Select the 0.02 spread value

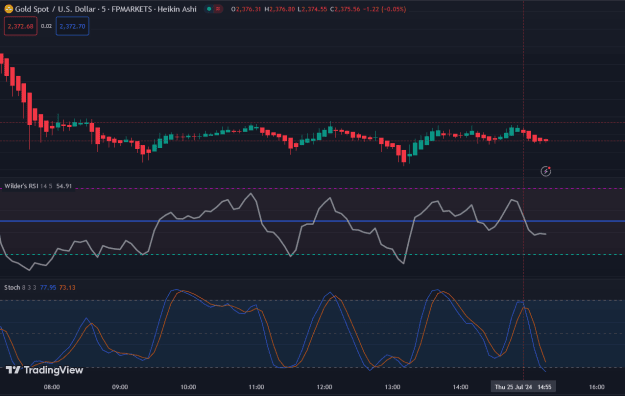[46, 26]
